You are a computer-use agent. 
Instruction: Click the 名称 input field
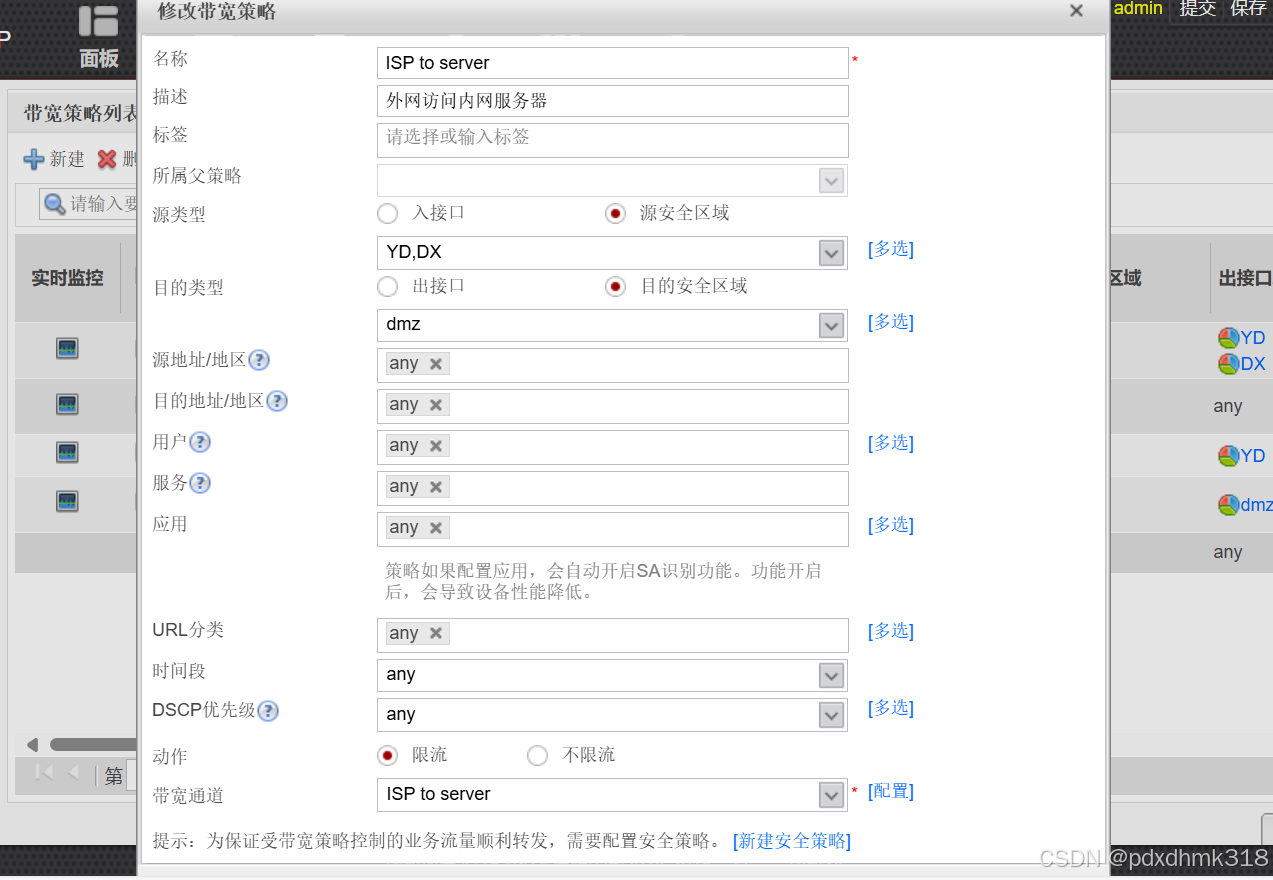(x=613, y=63)
